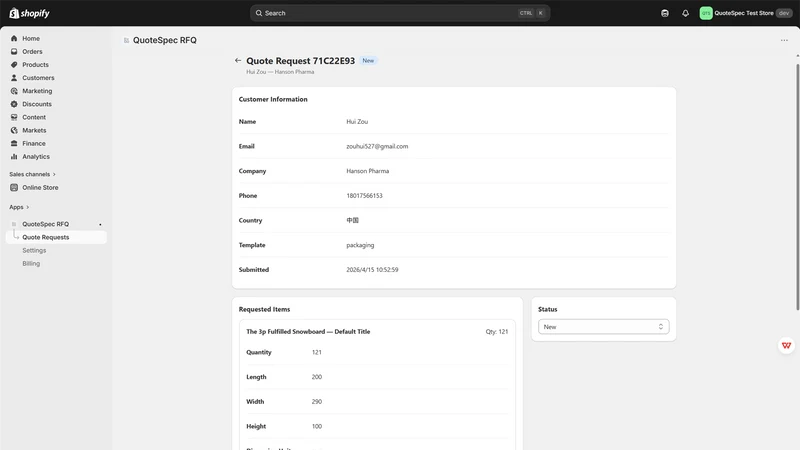
Task: Click the Quantity value 121
Action: 317,352
